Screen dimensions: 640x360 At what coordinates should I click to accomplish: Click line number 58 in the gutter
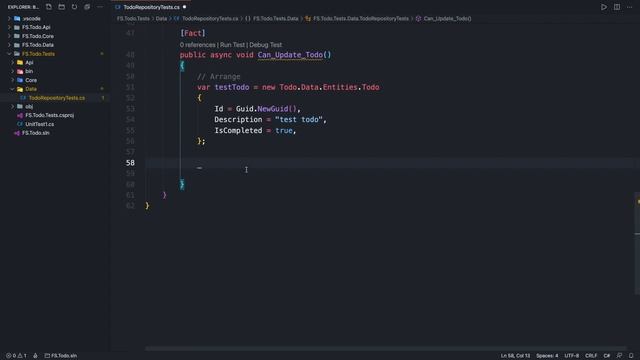tap(130, 163)
